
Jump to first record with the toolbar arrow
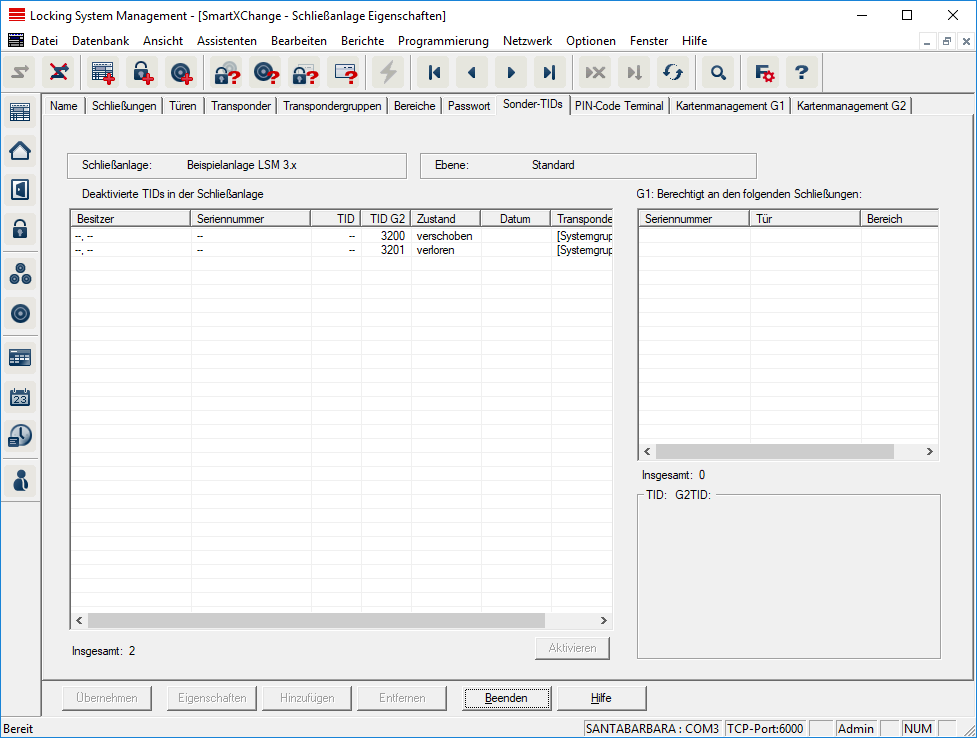tap(434, 72)
